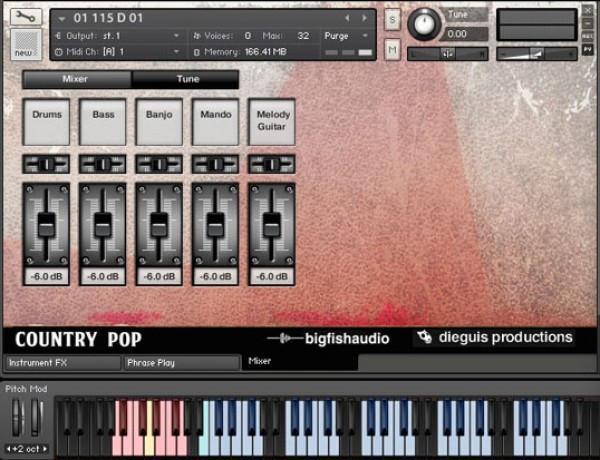Open the Purge dropdown menu

point(347,35)
